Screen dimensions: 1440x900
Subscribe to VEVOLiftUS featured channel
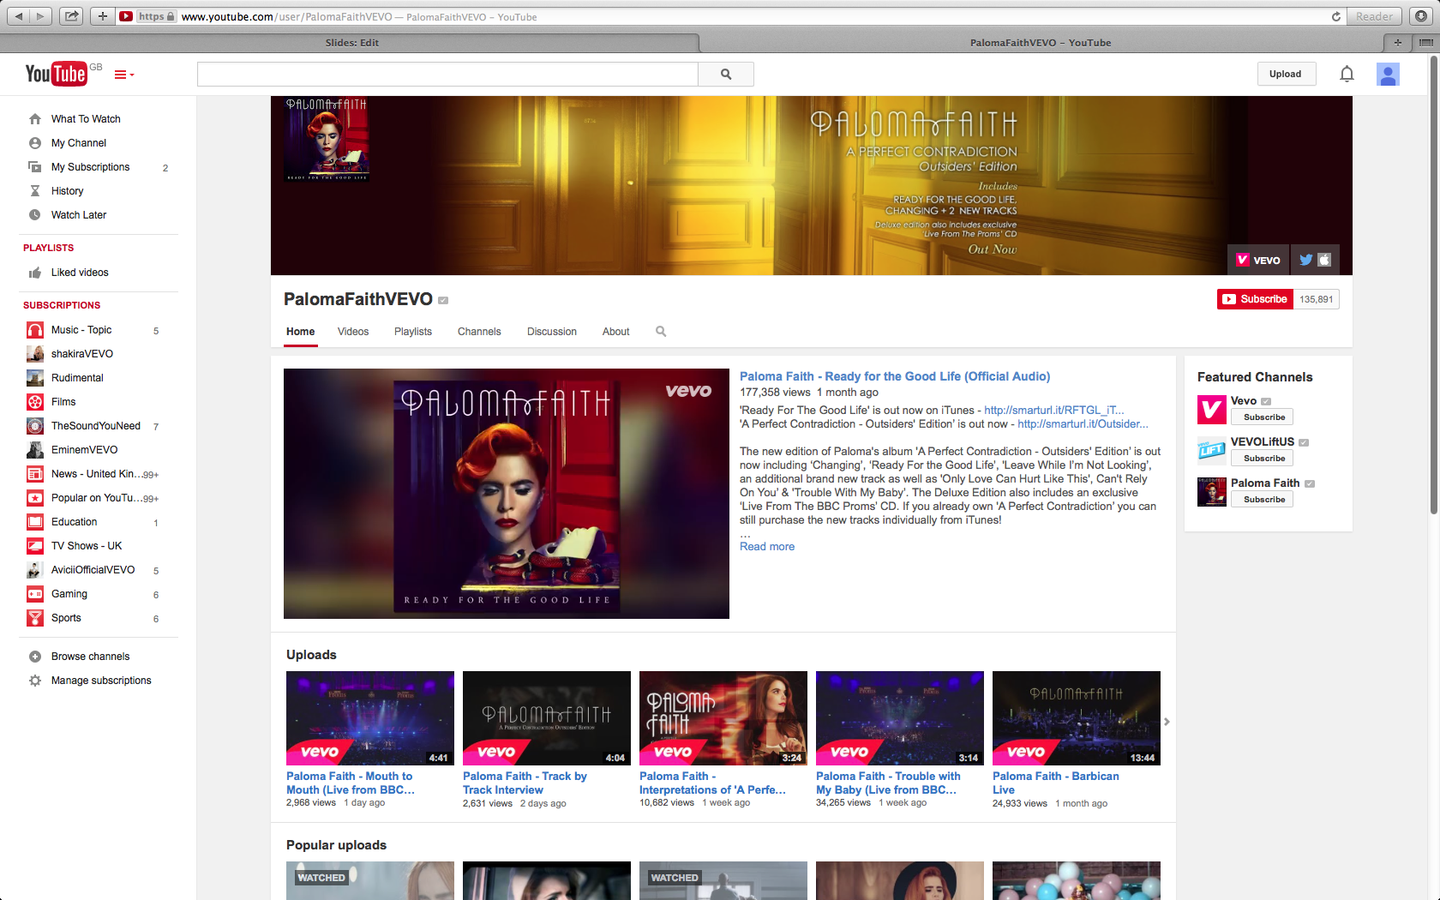click(x=1264, y=458)
